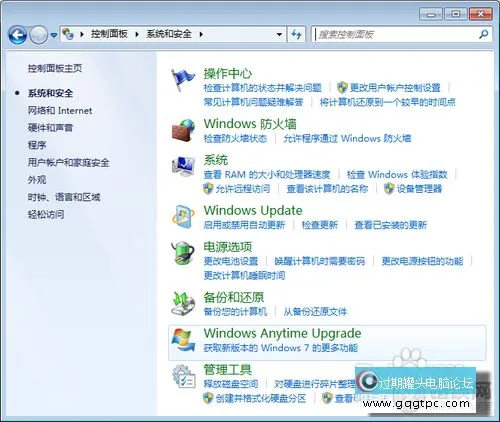
Task: Open the 系统 heading
Action: [x=216, y=160]
